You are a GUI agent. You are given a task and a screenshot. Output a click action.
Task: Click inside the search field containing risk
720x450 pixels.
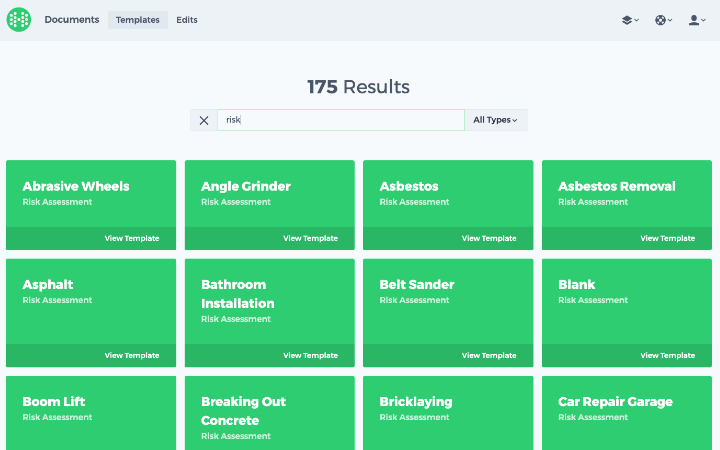coord(341,120)
